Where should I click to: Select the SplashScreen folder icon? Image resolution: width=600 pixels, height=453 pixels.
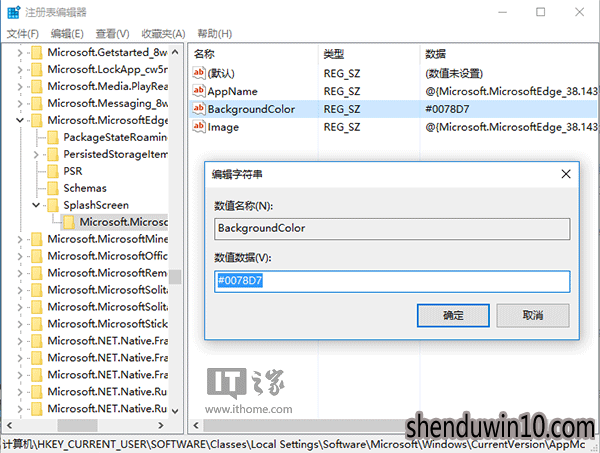tap(53, 205)
